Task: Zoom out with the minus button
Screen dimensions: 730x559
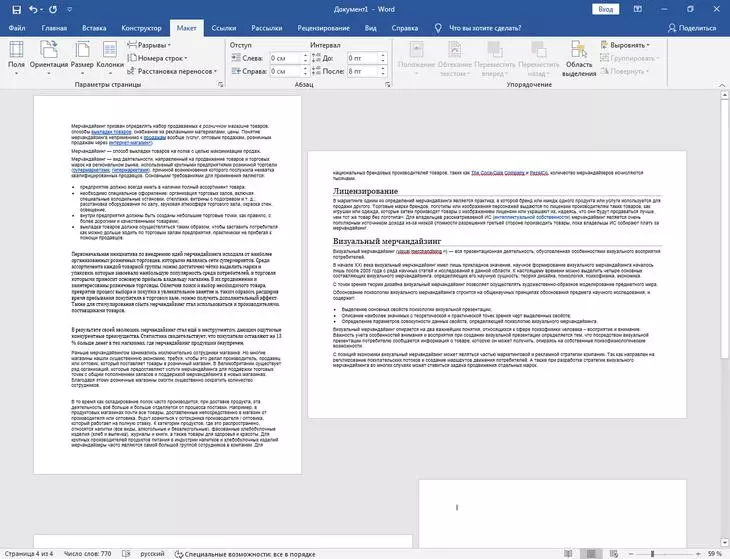Action: (x=631, y=554)
